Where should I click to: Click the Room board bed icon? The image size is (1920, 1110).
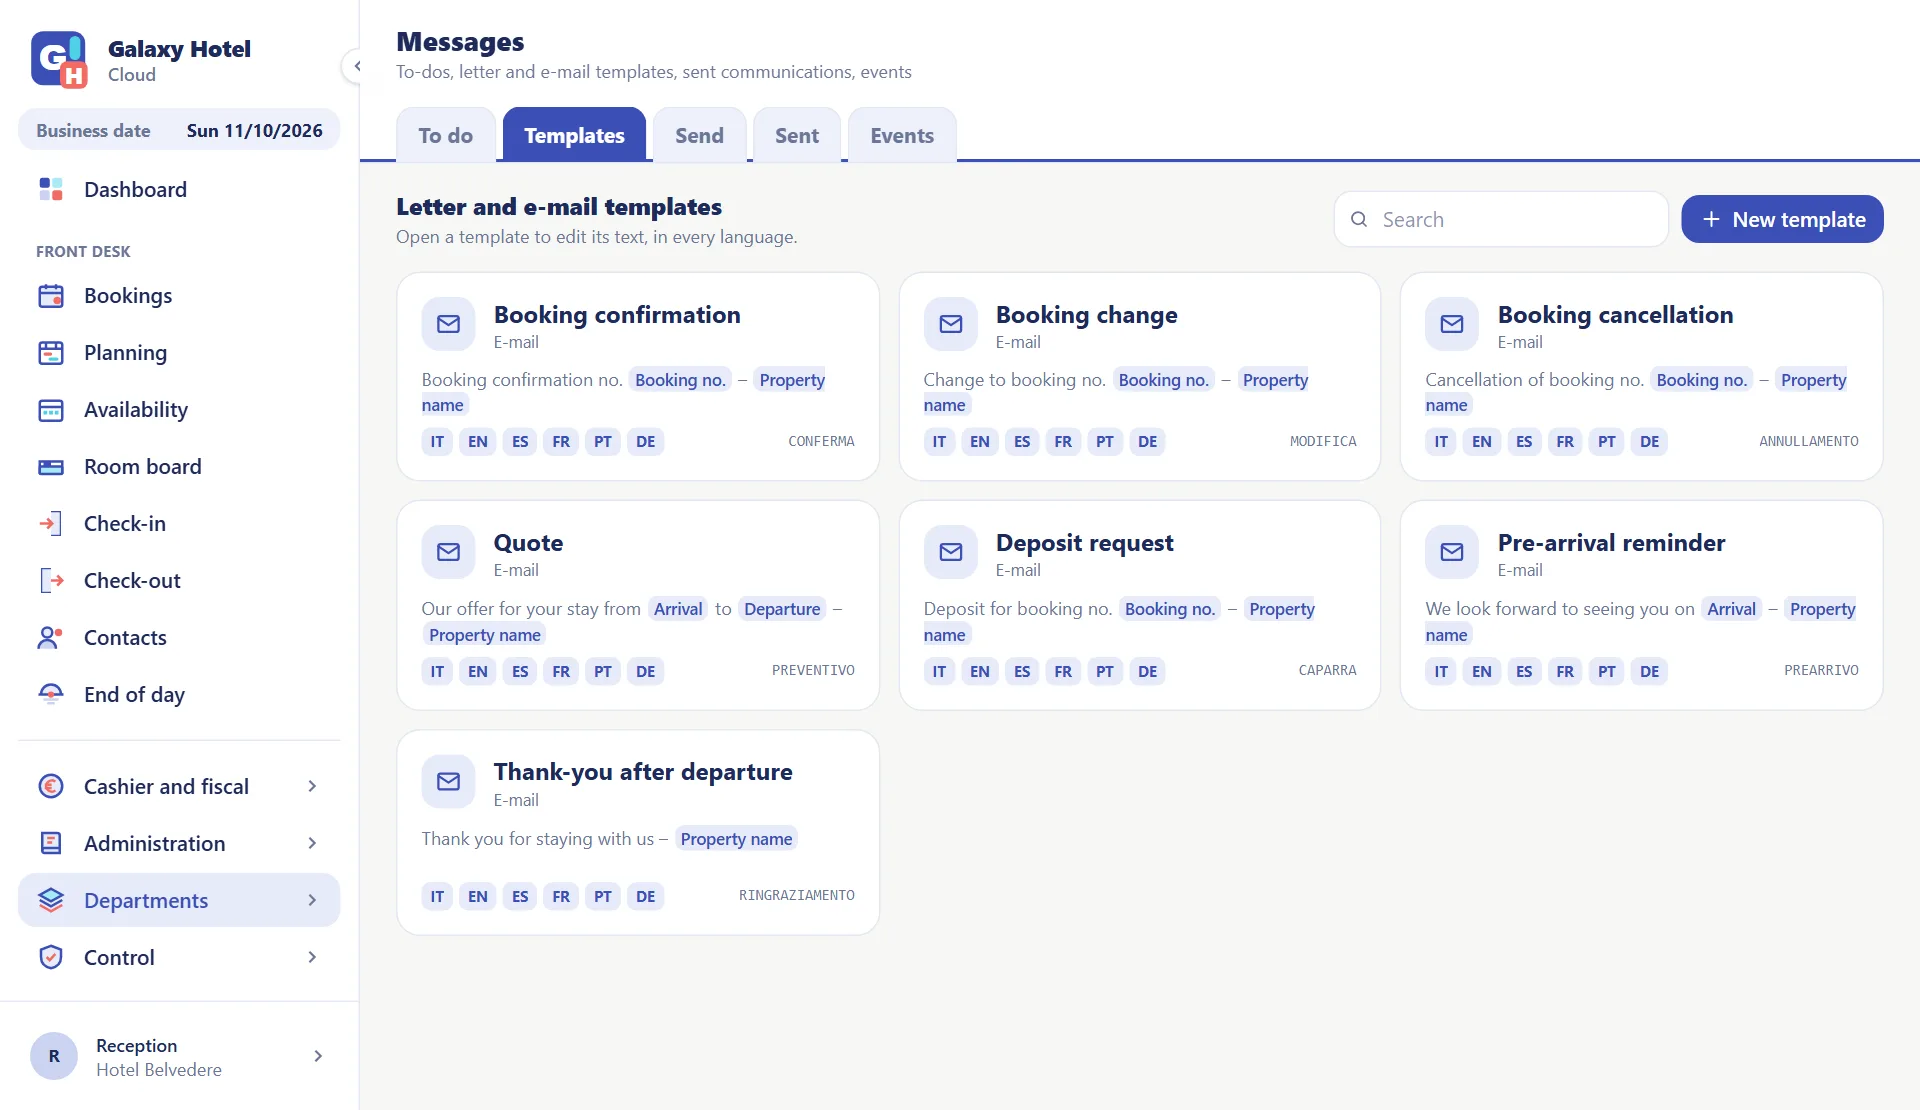coord(51,466)
